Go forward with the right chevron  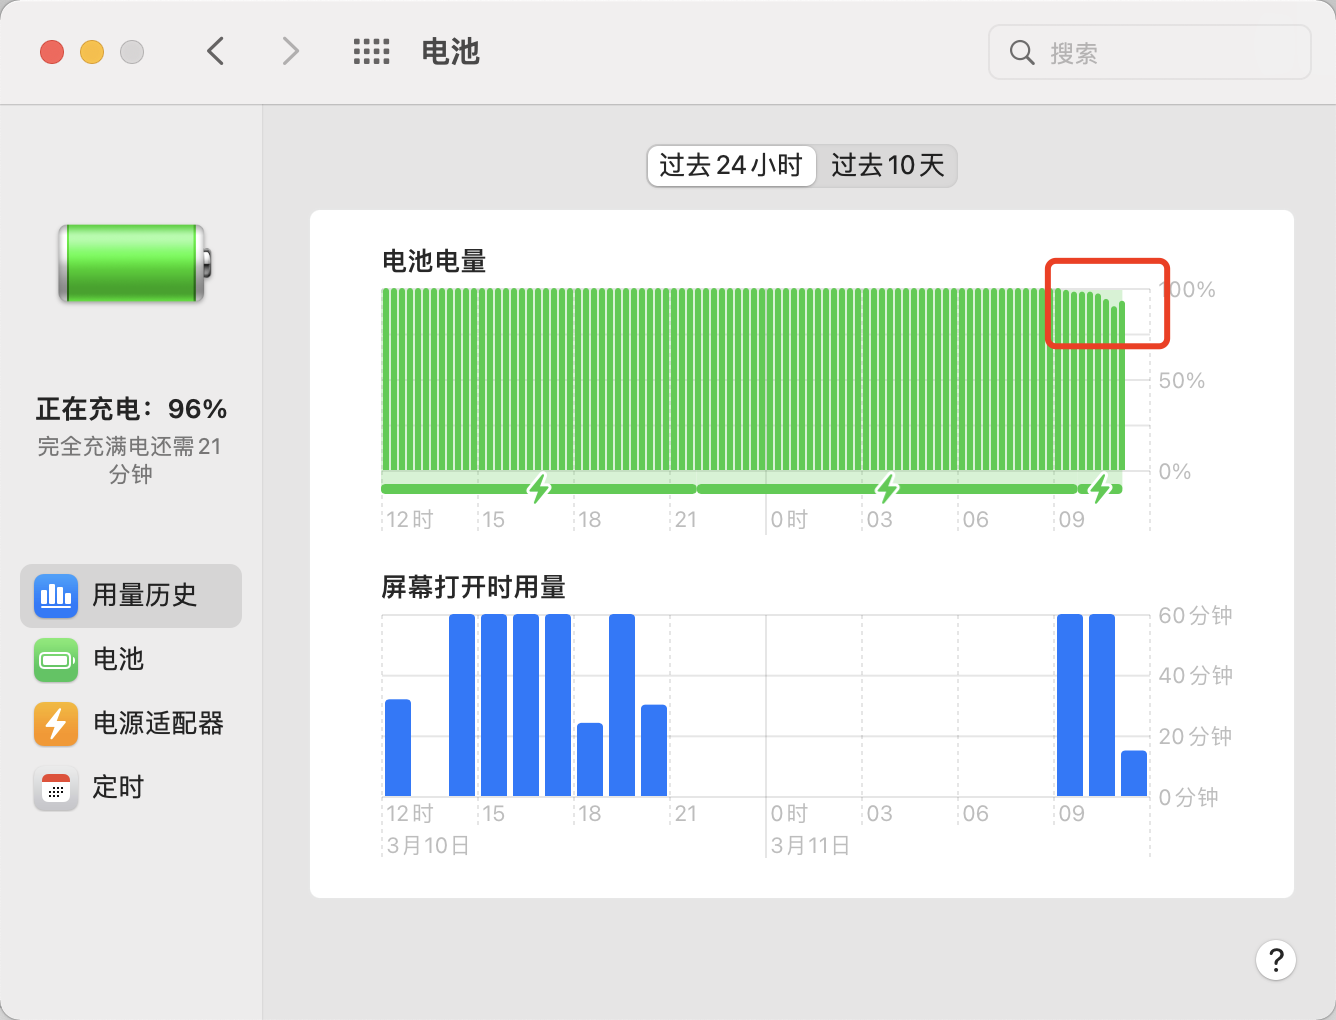[x=290, y=52]
